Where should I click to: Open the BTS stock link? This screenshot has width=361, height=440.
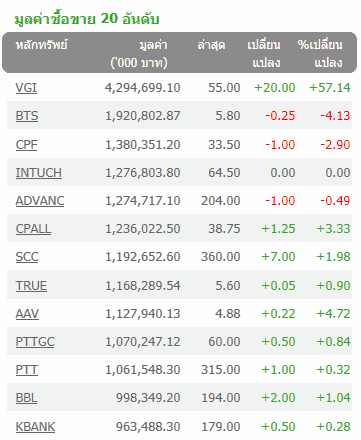point(27,116)
